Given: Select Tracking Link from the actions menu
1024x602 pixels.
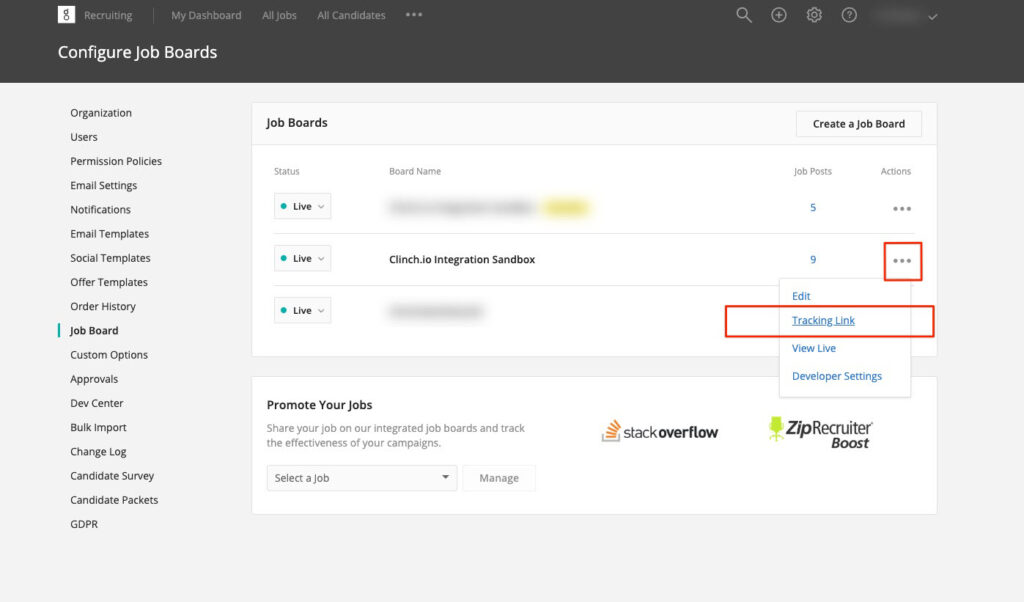Looking at the screenshot, I should point(823,321).
